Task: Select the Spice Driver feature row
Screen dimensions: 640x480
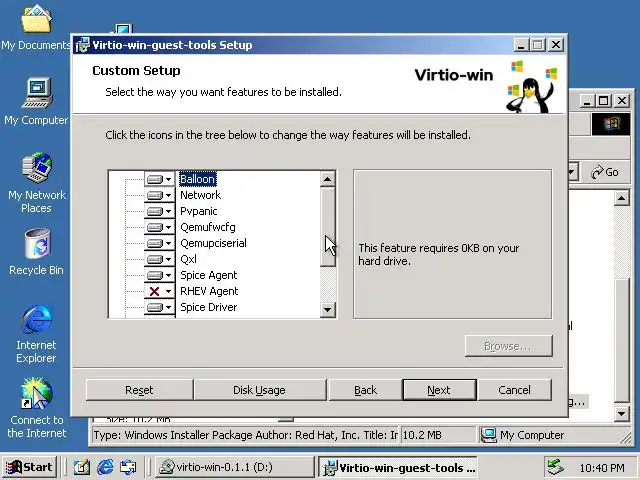Action: coord(209,307)
